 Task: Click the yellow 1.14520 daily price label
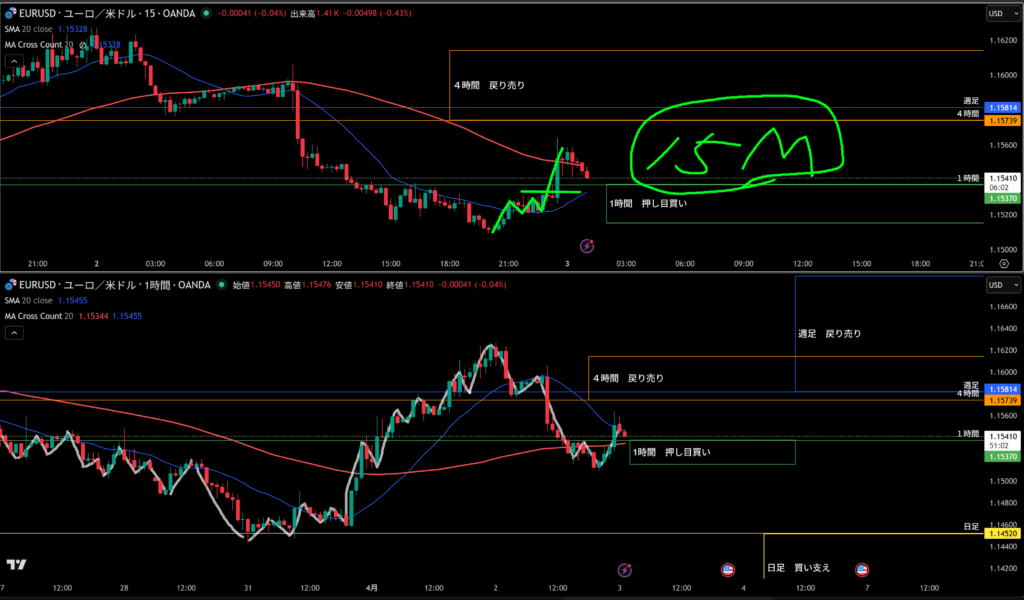coord(1002,533)
